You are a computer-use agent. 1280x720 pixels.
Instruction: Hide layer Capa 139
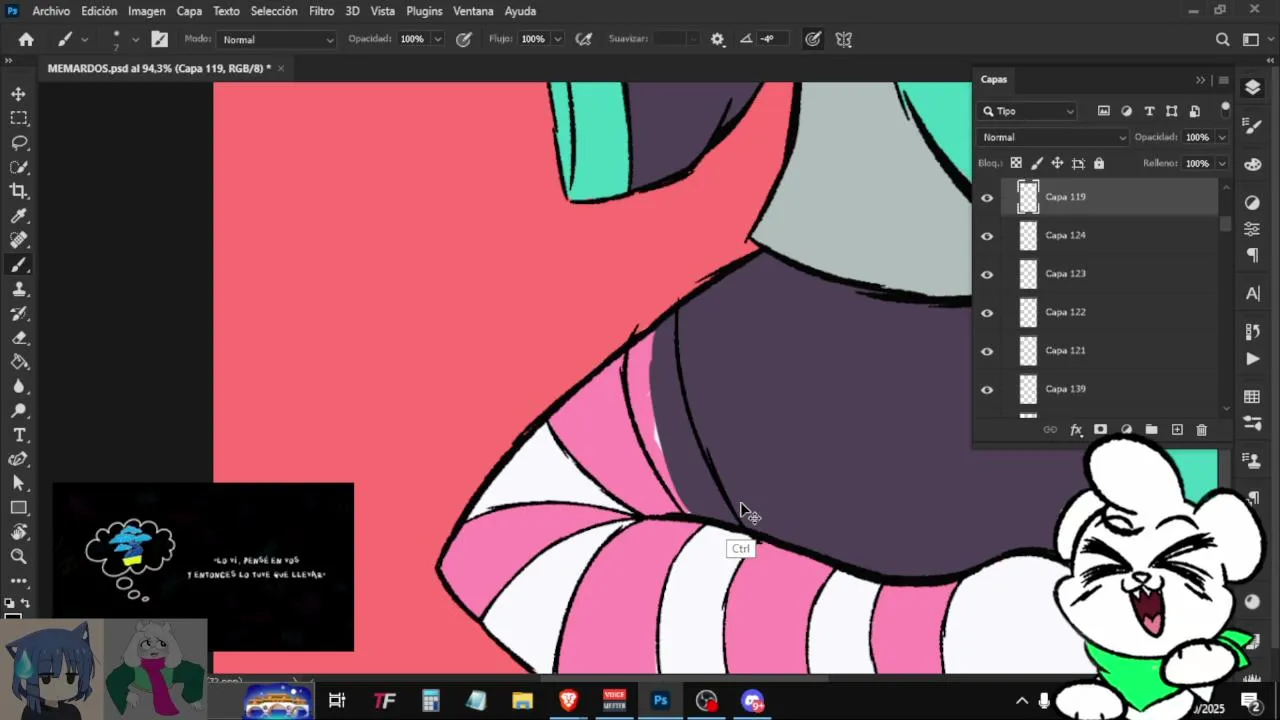987,390
